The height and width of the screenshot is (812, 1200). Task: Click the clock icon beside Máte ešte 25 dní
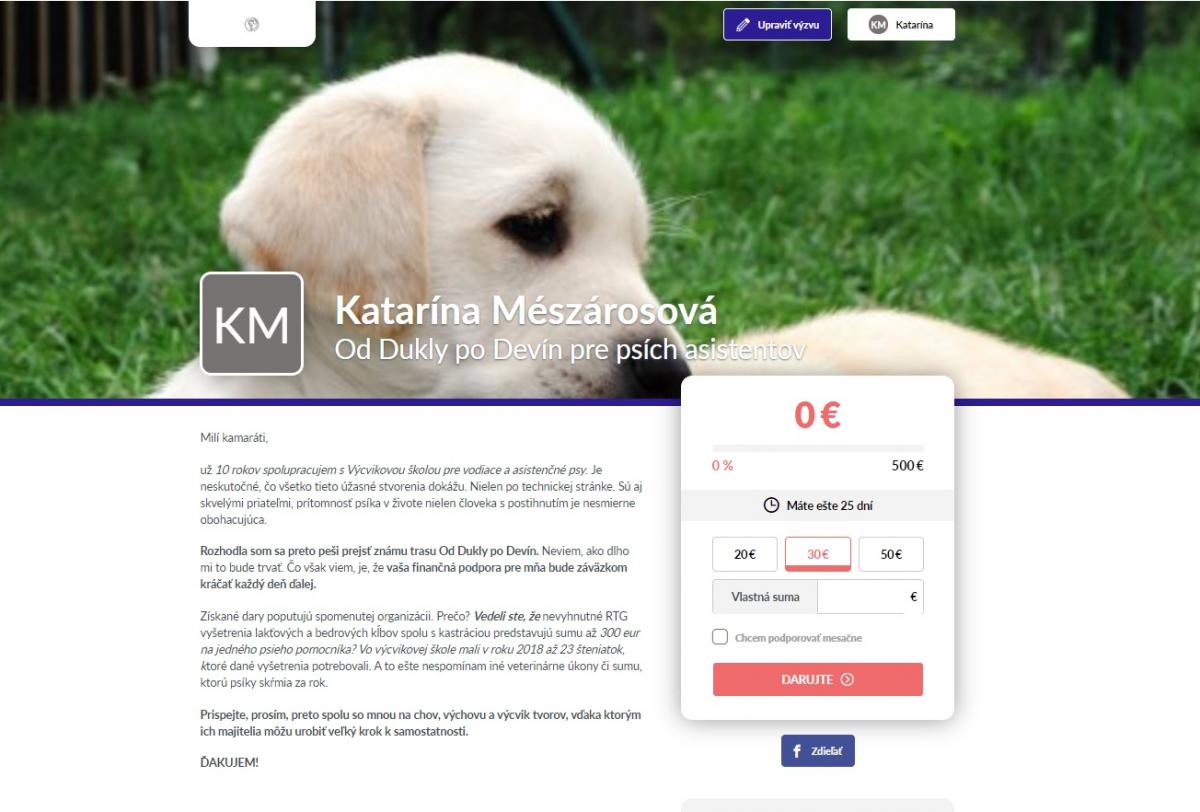(x=771, y=505)
